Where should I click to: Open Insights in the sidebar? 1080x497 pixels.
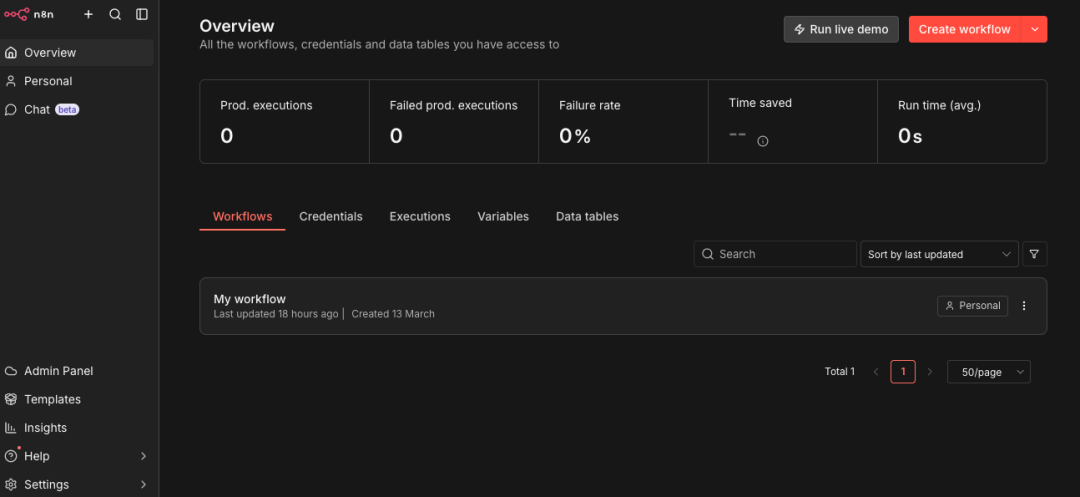click(x=45, y=428)
